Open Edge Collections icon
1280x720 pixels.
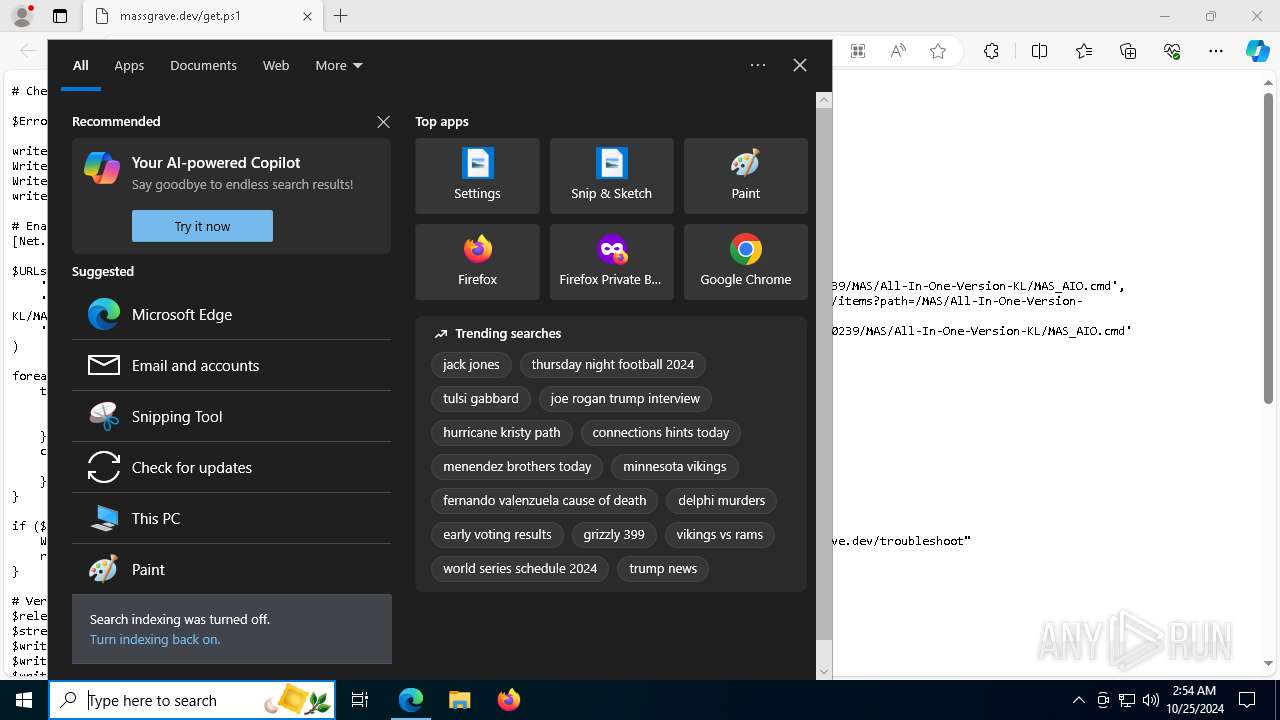[1128, 51]
